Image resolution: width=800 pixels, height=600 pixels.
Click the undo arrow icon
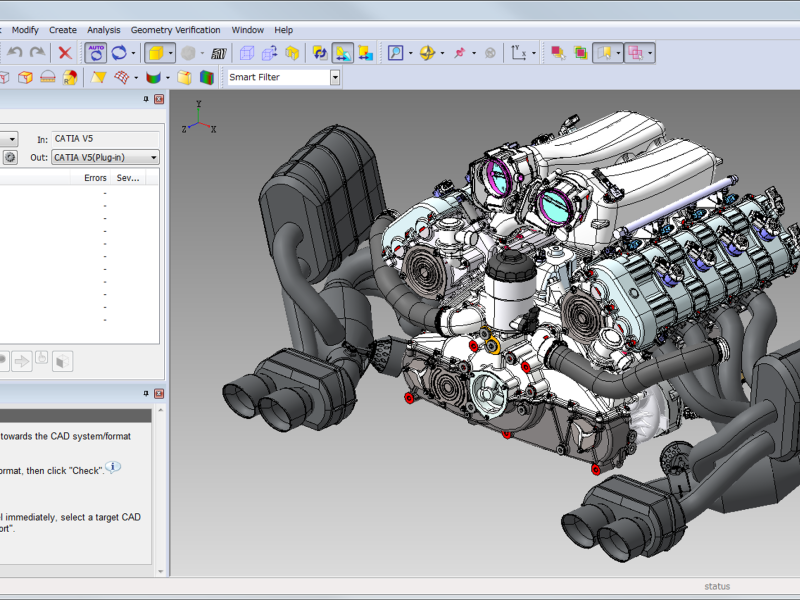pyautogui.click(x=16, y=53)
